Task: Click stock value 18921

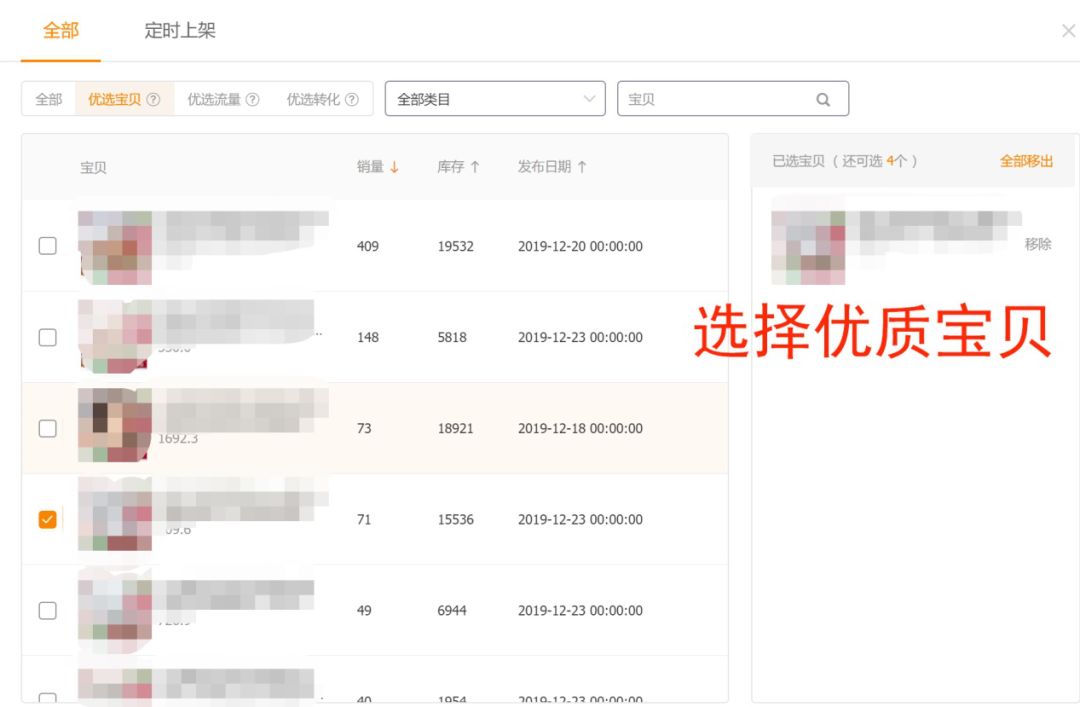Action: click(455, 428)
